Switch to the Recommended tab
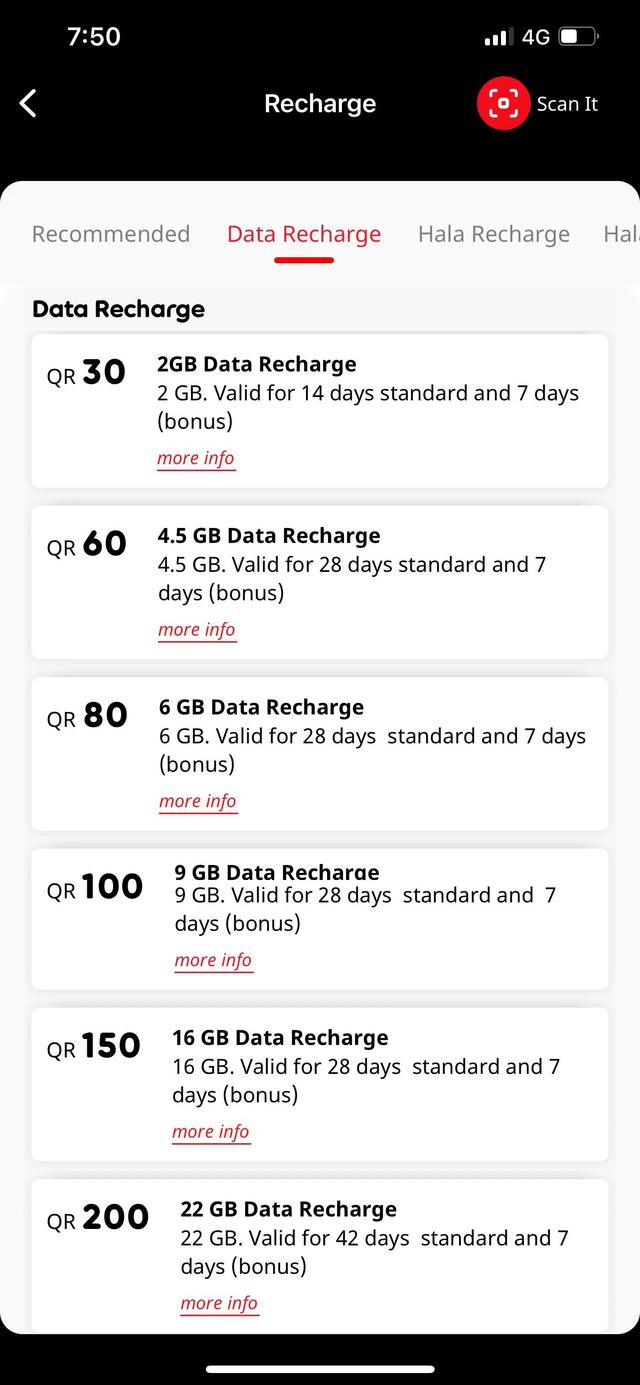This screenshot has height=1385, width=640. coord(111,234)
